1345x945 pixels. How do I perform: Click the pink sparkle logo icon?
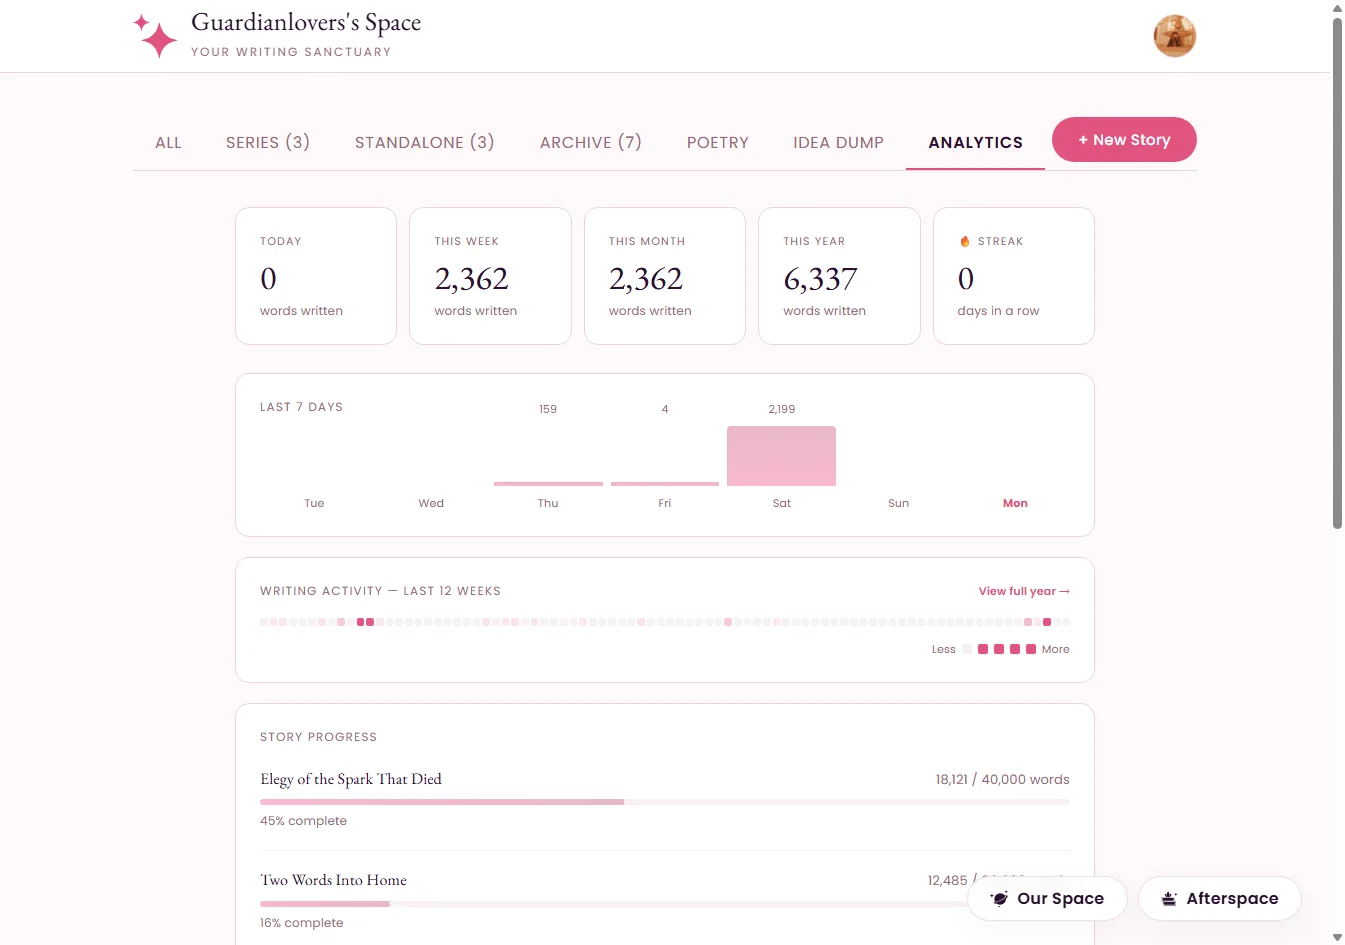click(155, 36)
